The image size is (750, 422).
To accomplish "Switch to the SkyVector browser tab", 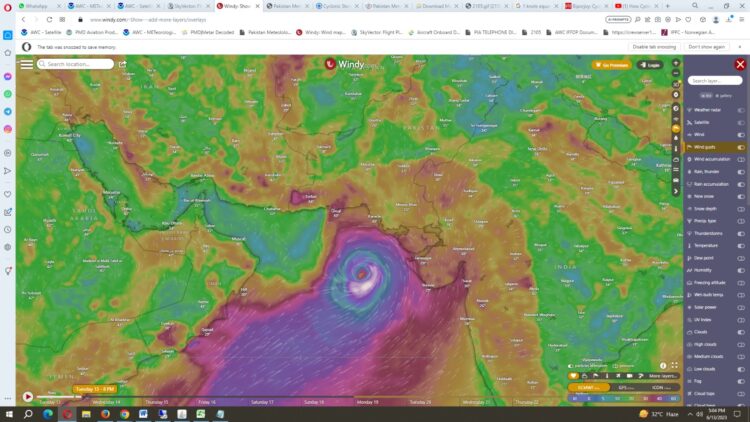I will coord(187,6).
